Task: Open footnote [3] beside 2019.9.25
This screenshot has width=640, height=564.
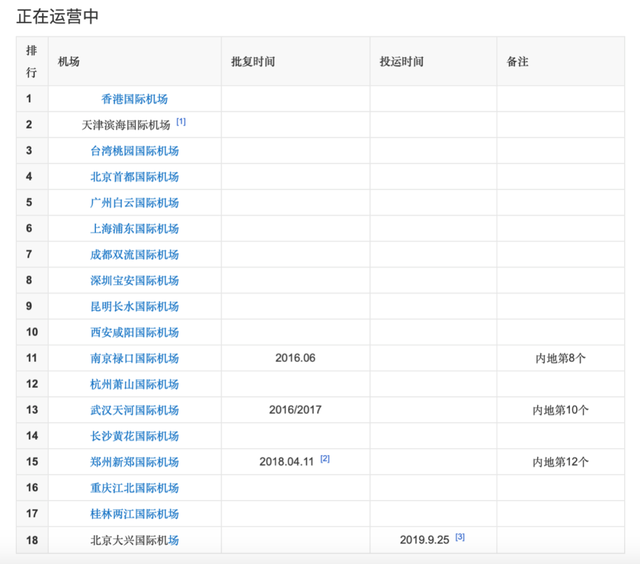Action: 460,537
